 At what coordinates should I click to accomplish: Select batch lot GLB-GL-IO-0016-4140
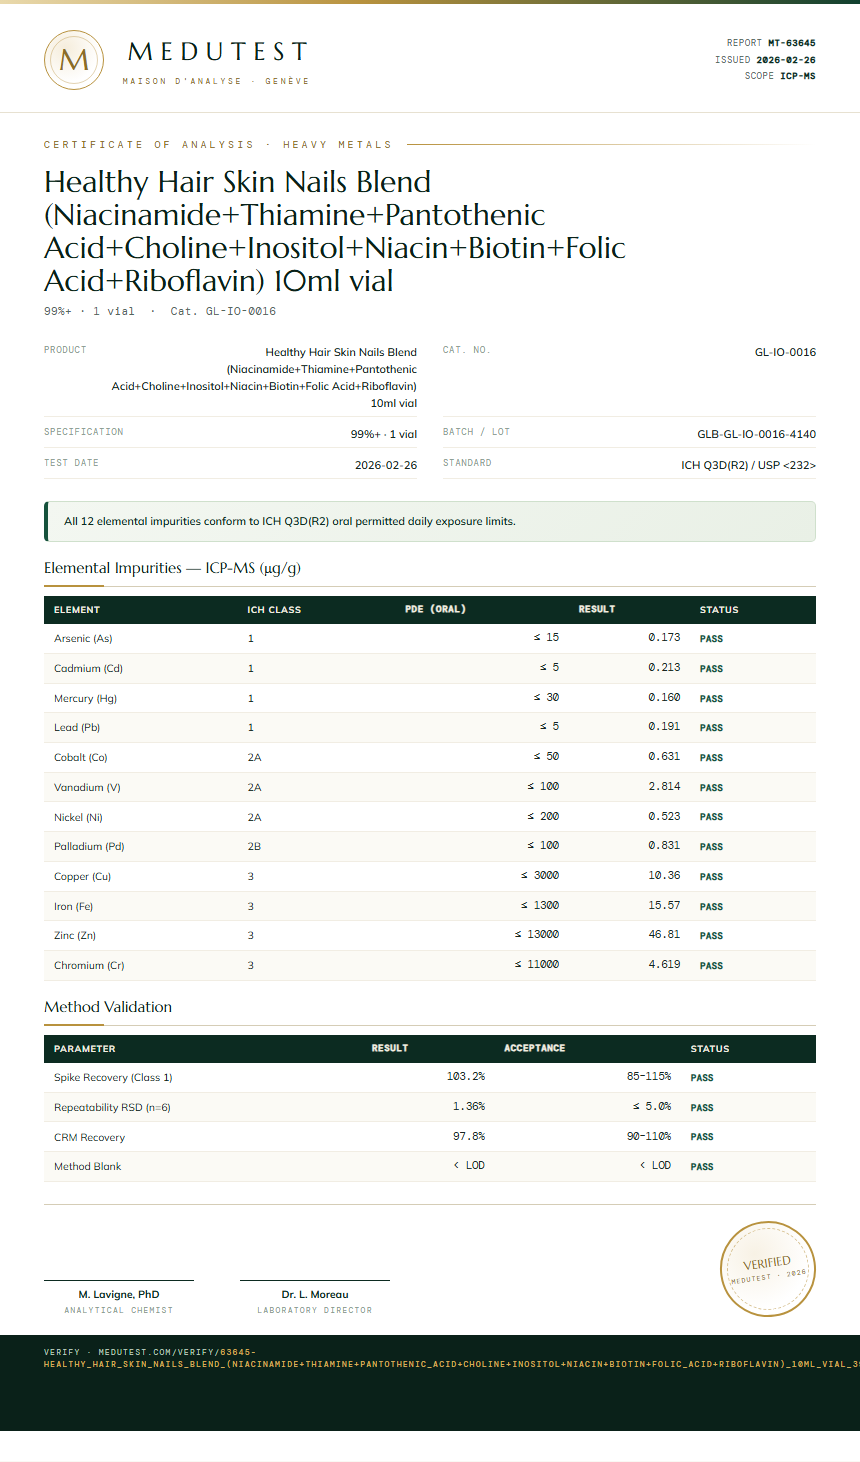point(756,434)
